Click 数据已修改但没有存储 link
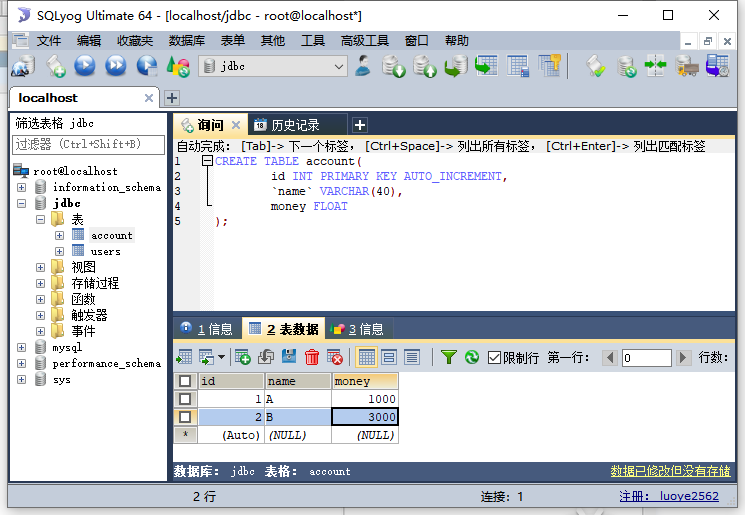Image resolution: width=745 pixels, height=515 pixels. [670, 470]
